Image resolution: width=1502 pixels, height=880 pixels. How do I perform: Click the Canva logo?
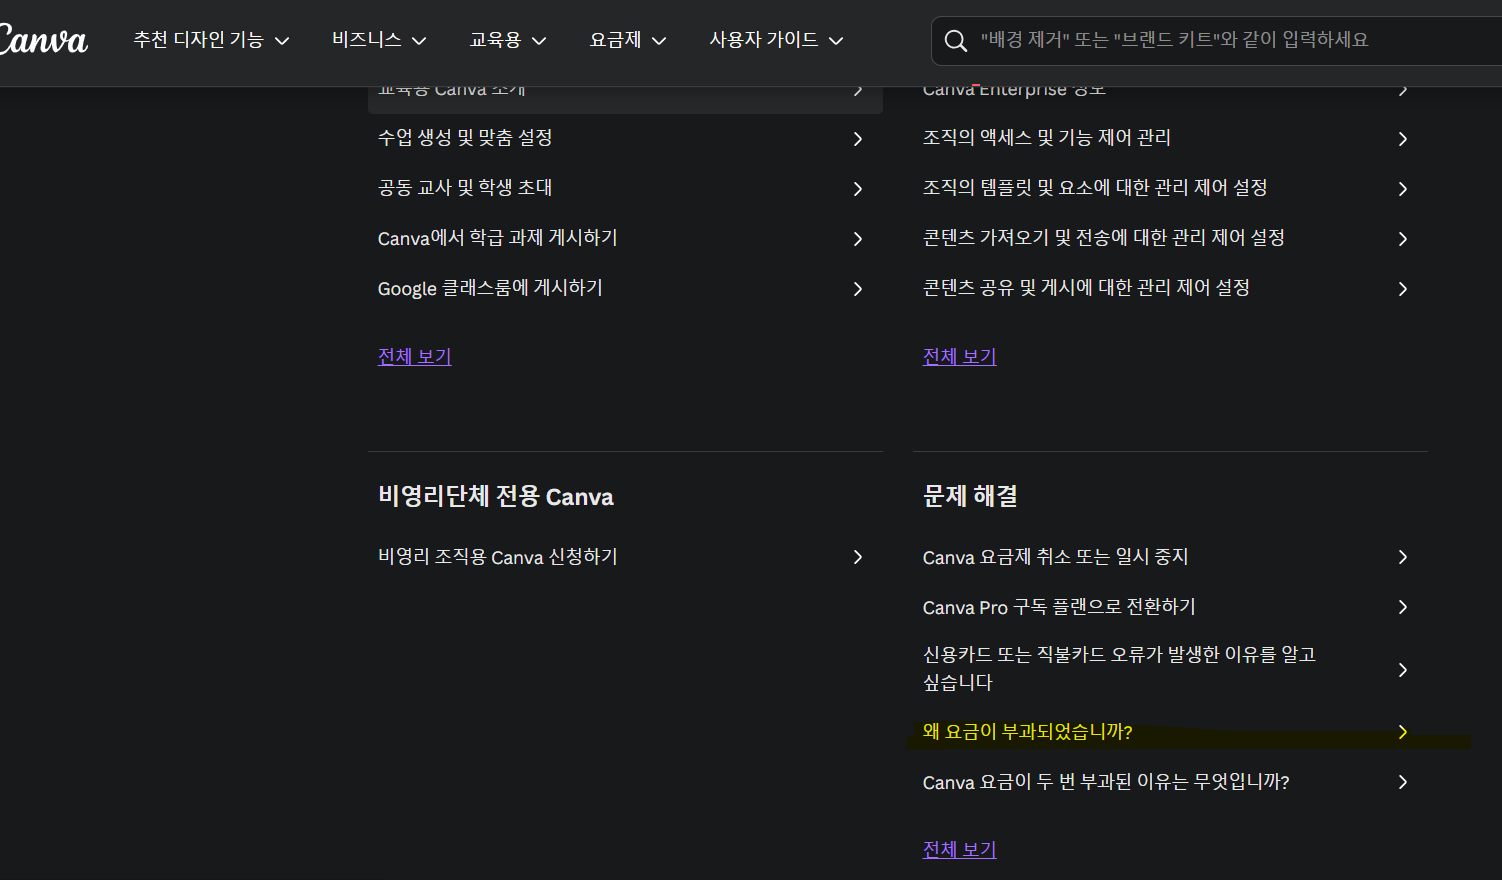click(45, 40)
